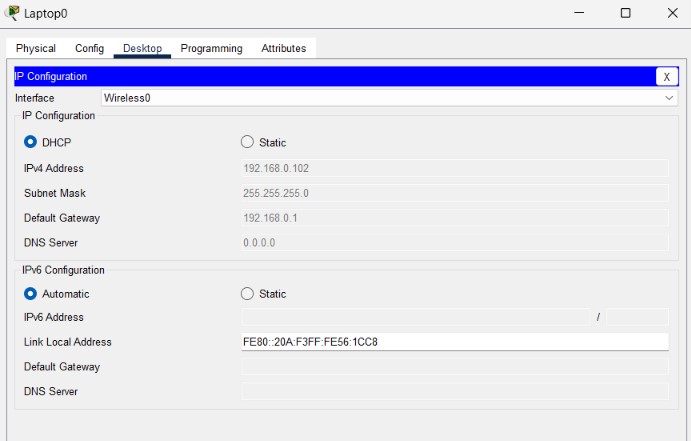
Task: Switch to the Programming tab
Action: pyautogui.click(x=212, y=48)
